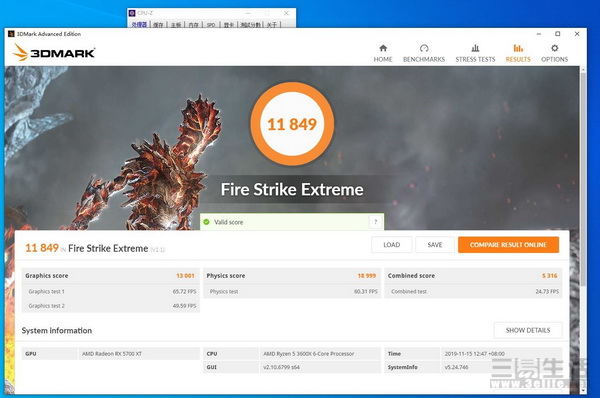Open the 关于 tab in CPU-Z
The image size is (600, 398).
(272, 24)
